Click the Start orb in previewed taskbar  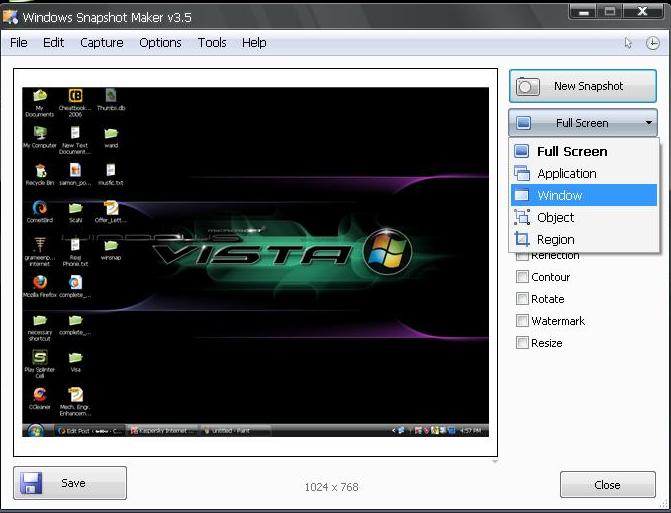point(36,430)
